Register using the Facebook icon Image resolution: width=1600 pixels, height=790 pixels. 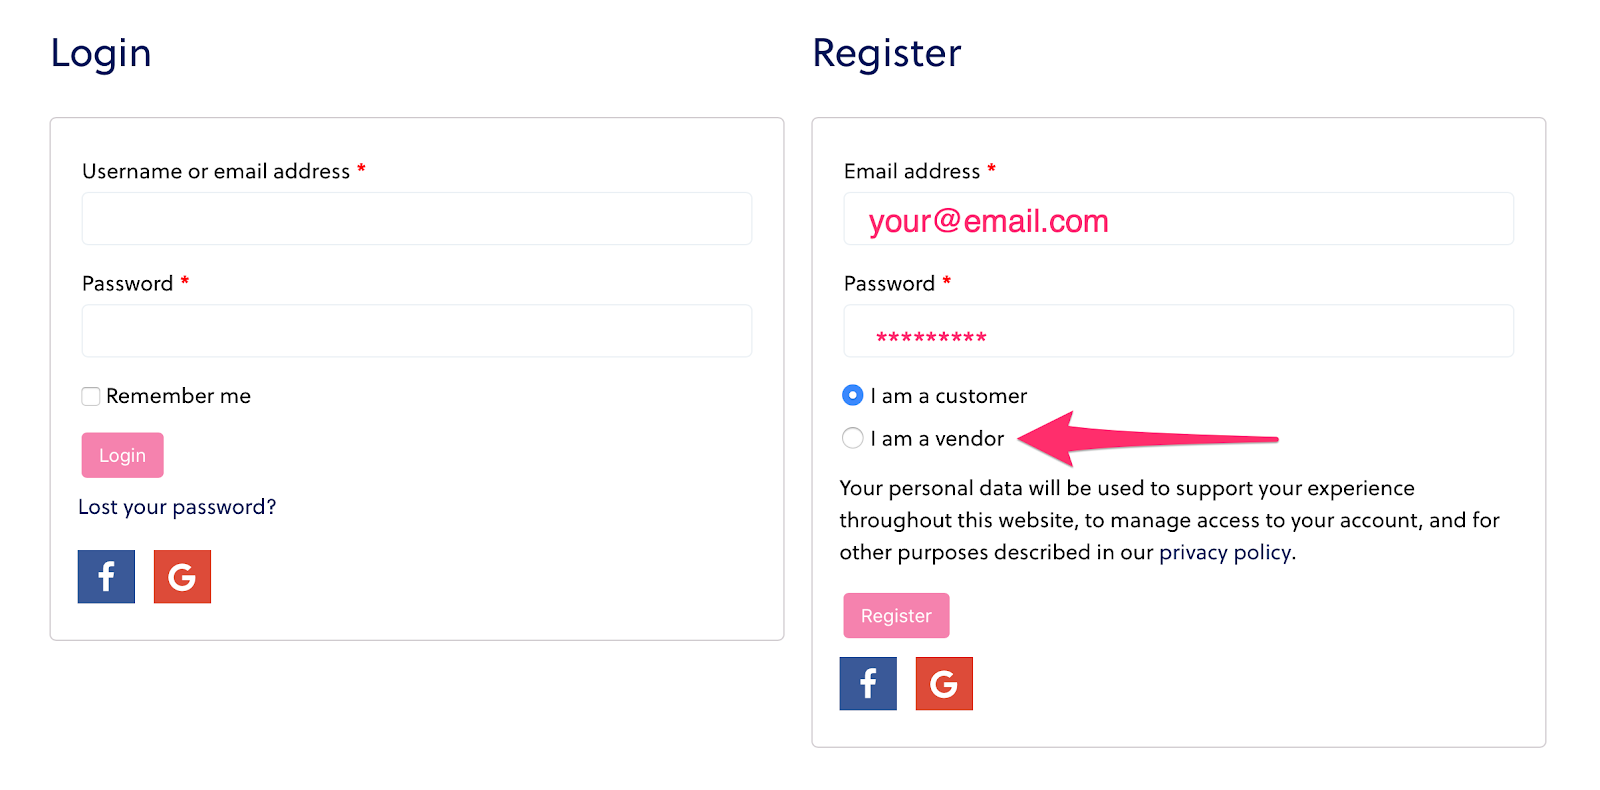tap(868, 684)
